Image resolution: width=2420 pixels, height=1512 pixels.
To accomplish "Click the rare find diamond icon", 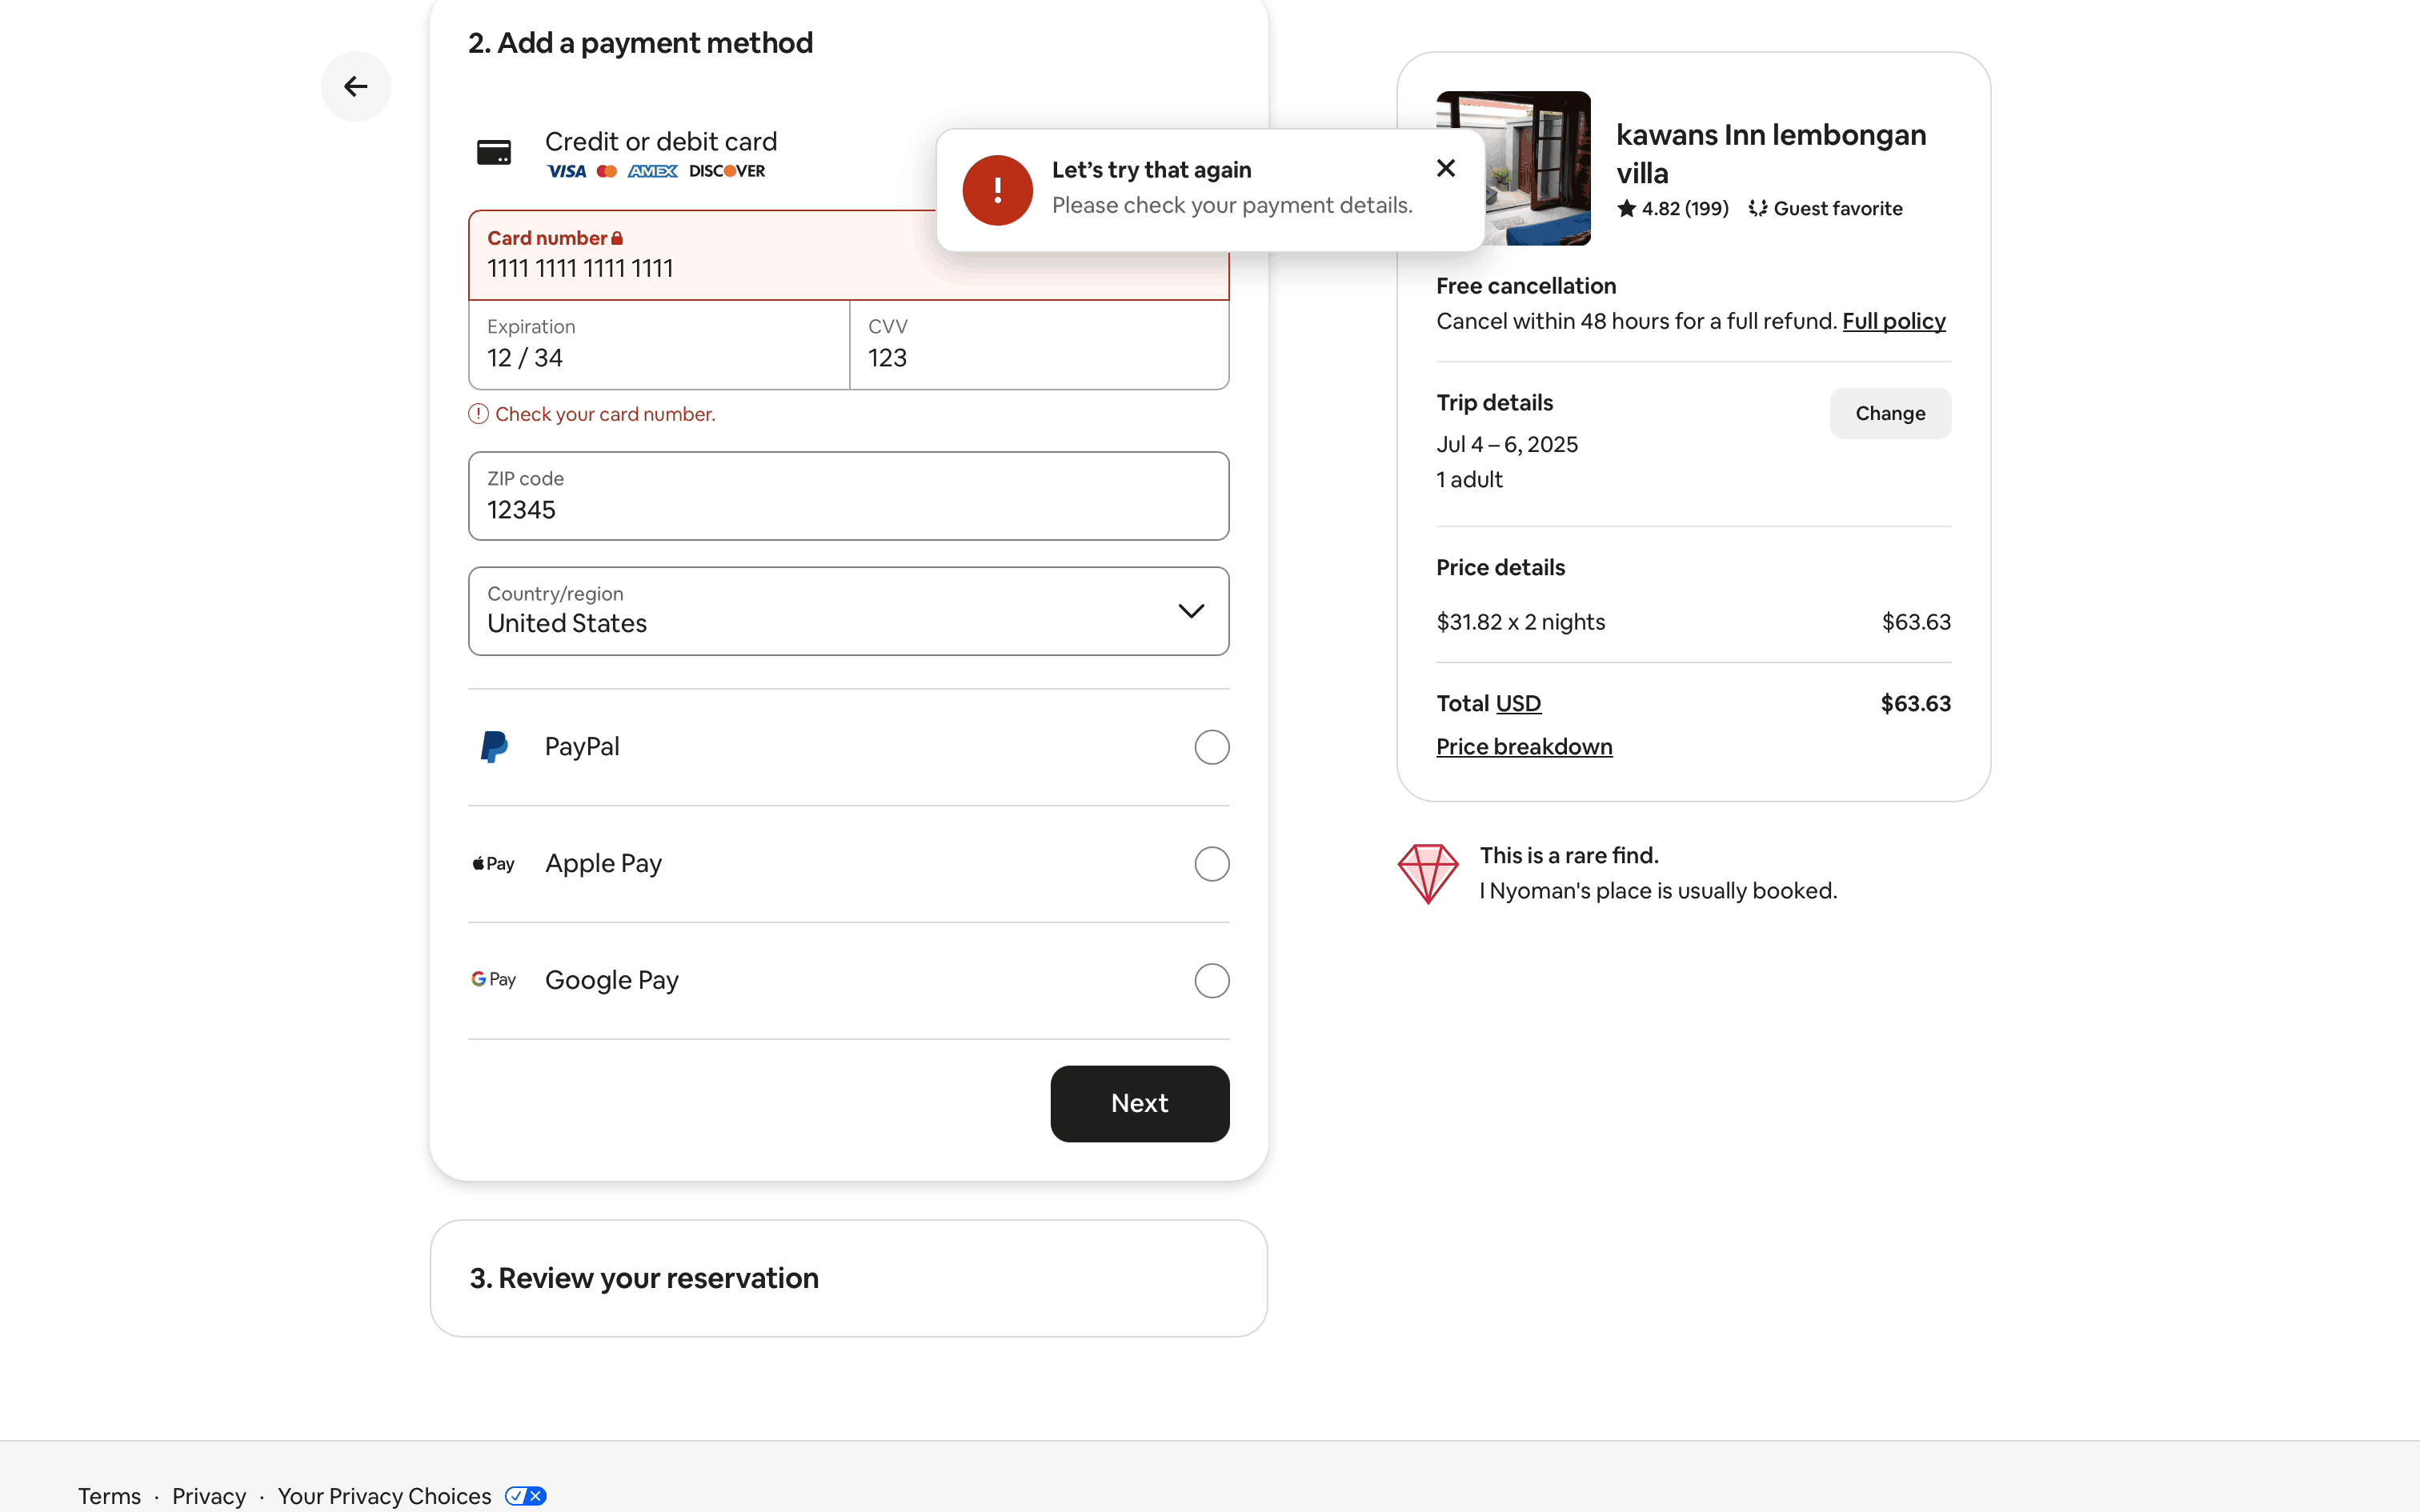I will pos(1428,873).
